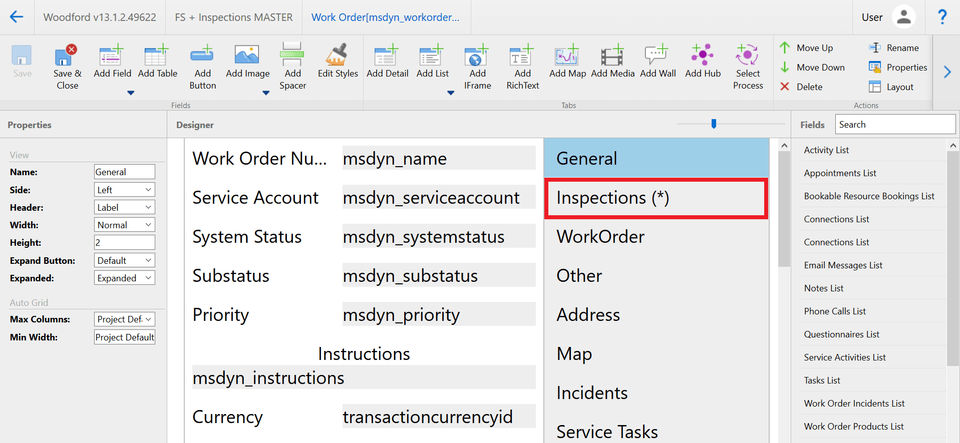The image size is (960, 443).
Task: Click the Add RichText icon
Action: click(x=522, y=55)
